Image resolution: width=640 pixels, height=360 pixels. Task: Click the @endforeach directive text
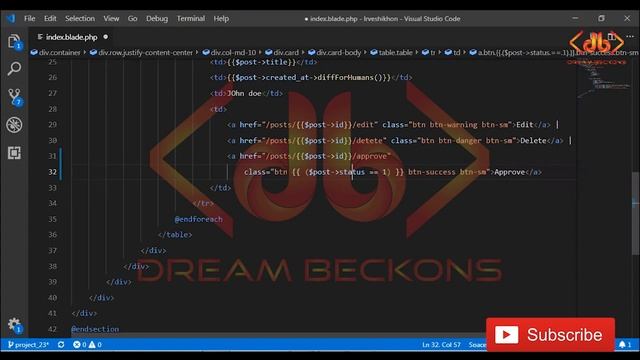(198, 219)
